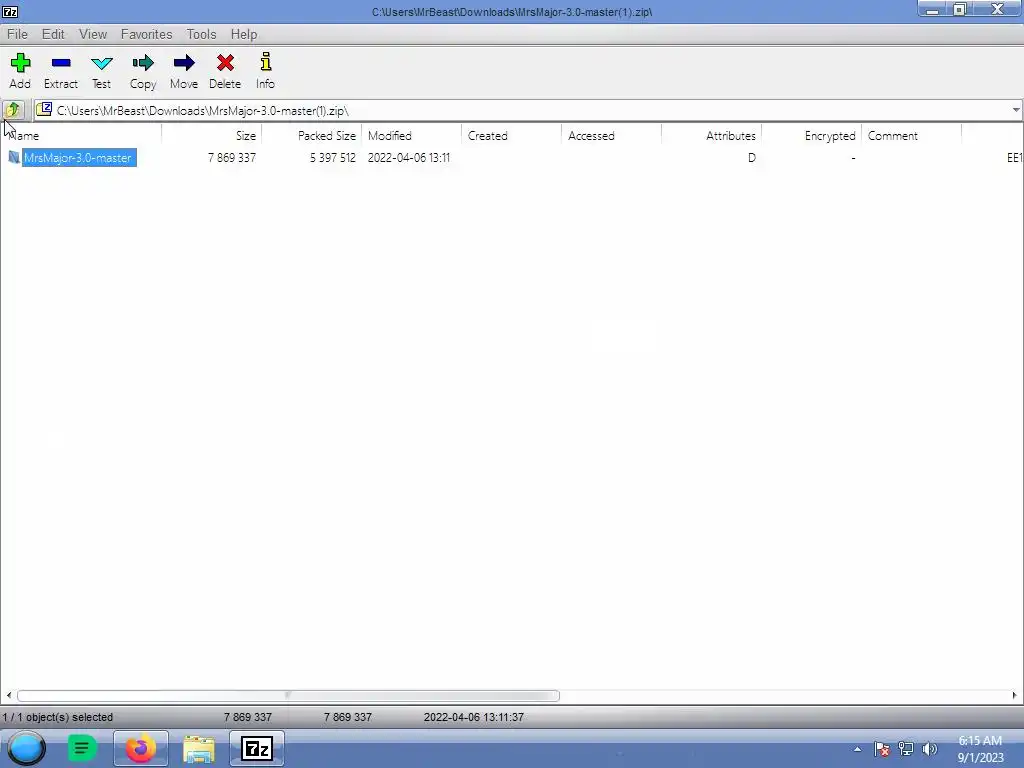Screen dimensions: 1024x768
Task: Click the packed size value 5 397 512
Action: (x=332, y=157)
